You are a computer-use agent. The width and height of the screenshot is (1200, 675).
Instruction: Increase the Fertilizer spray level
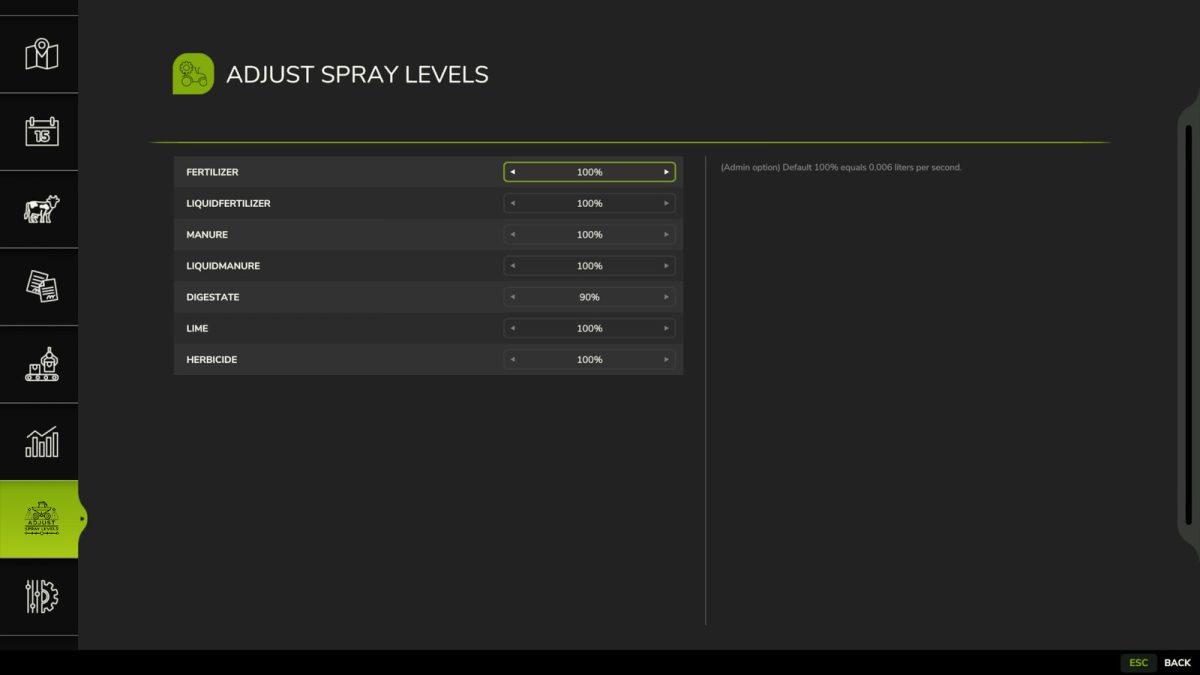point(666,172)
